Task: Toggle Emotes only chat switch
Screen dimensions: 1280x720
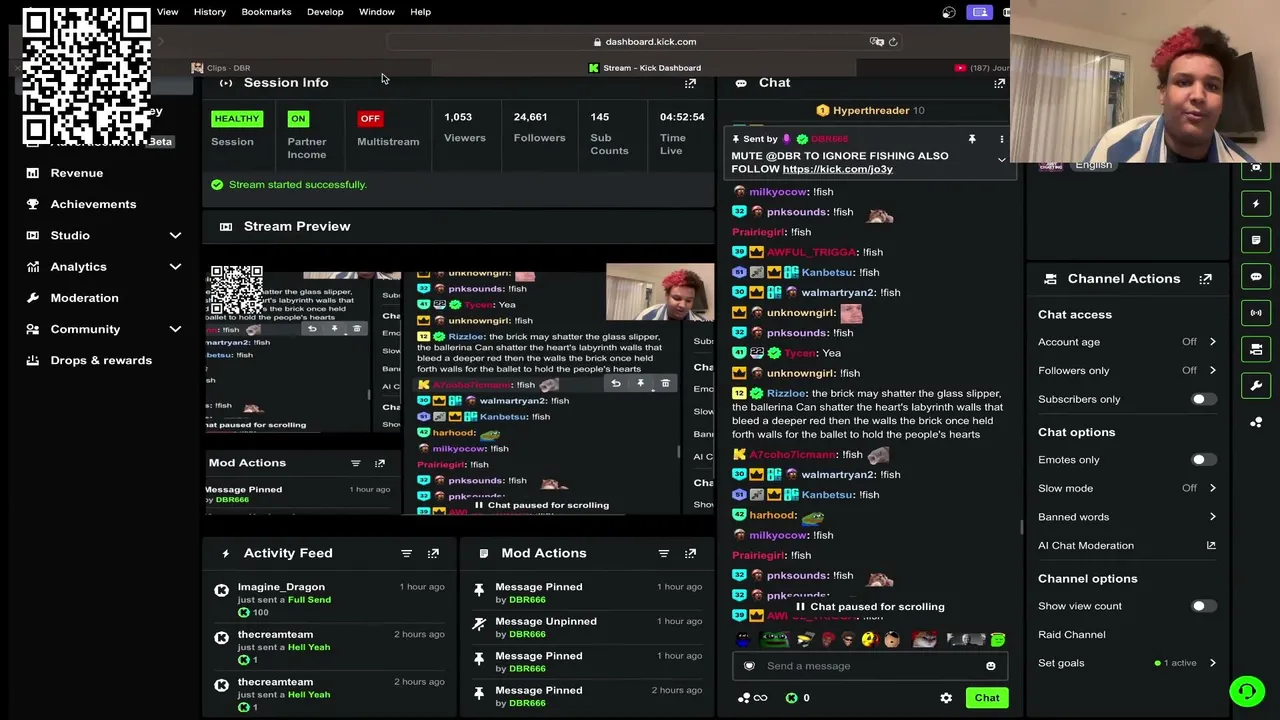Action: (1203, 460)
